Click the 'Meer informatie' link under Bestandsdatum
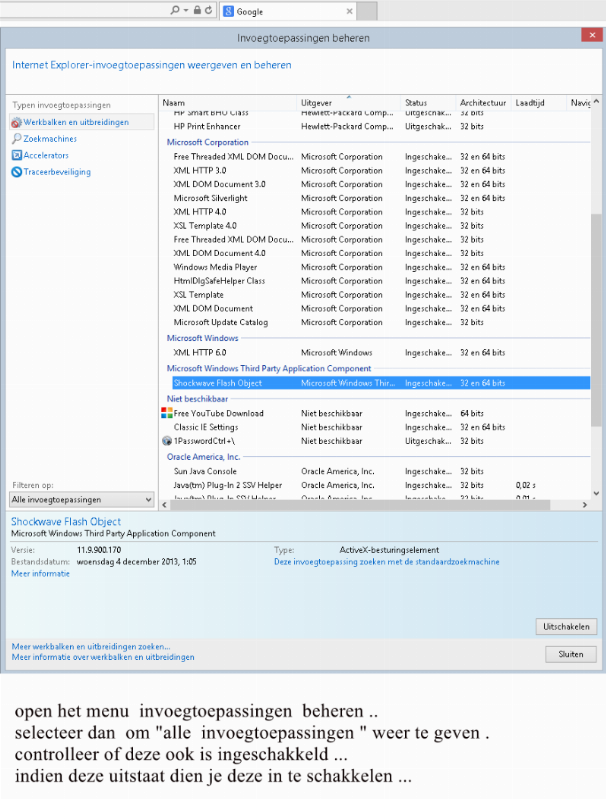This screenshot has height=799, width=606. pyautogui.click(x=34, y=573)
